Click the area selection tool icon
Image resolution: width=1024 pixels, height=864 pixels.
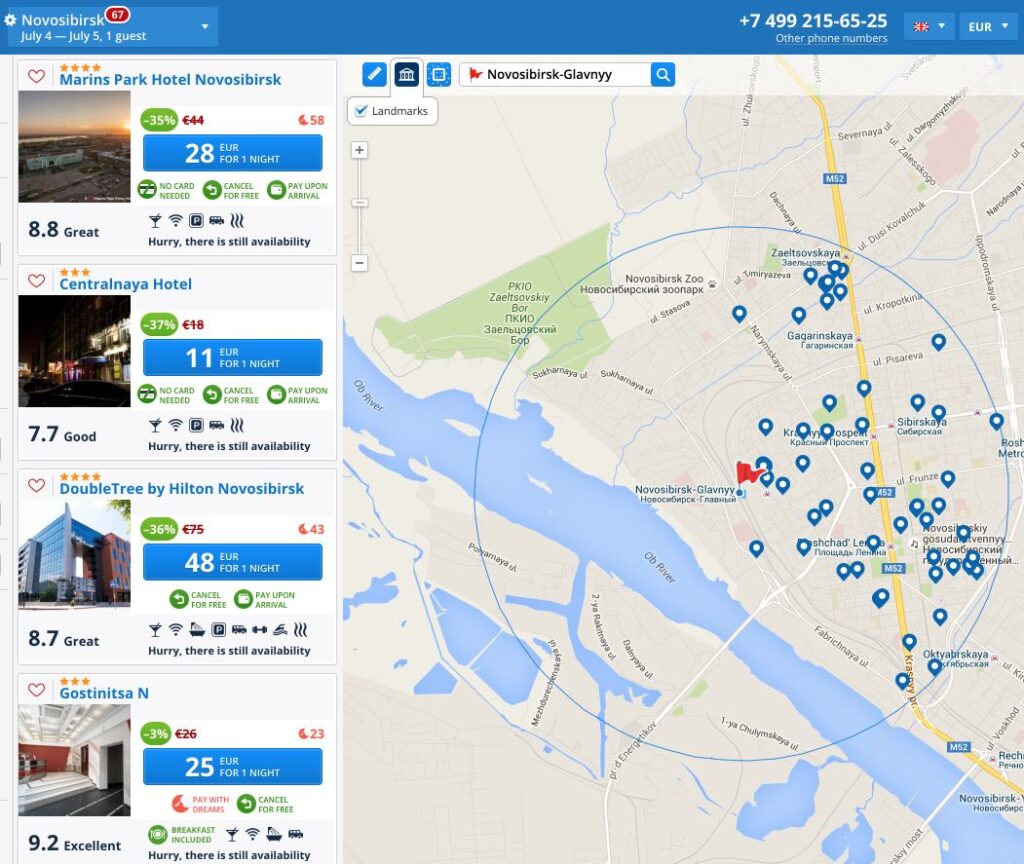pyautogui.click(x=440, y=74)
